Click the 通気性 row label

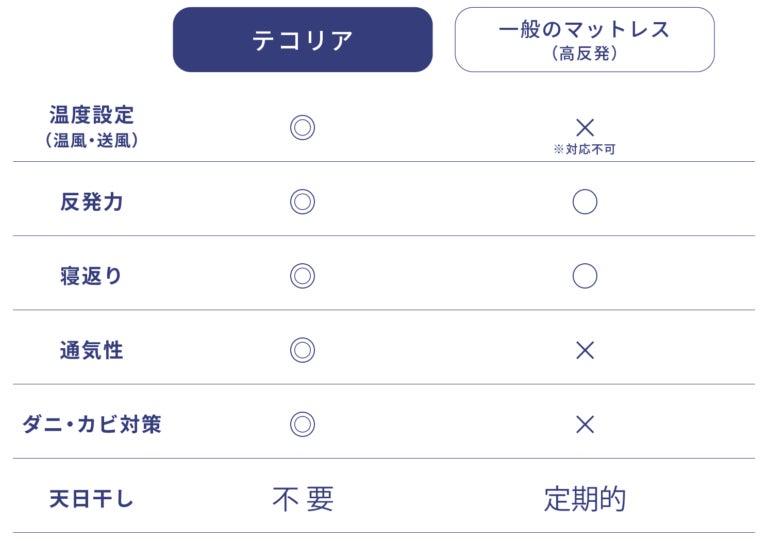91,350
